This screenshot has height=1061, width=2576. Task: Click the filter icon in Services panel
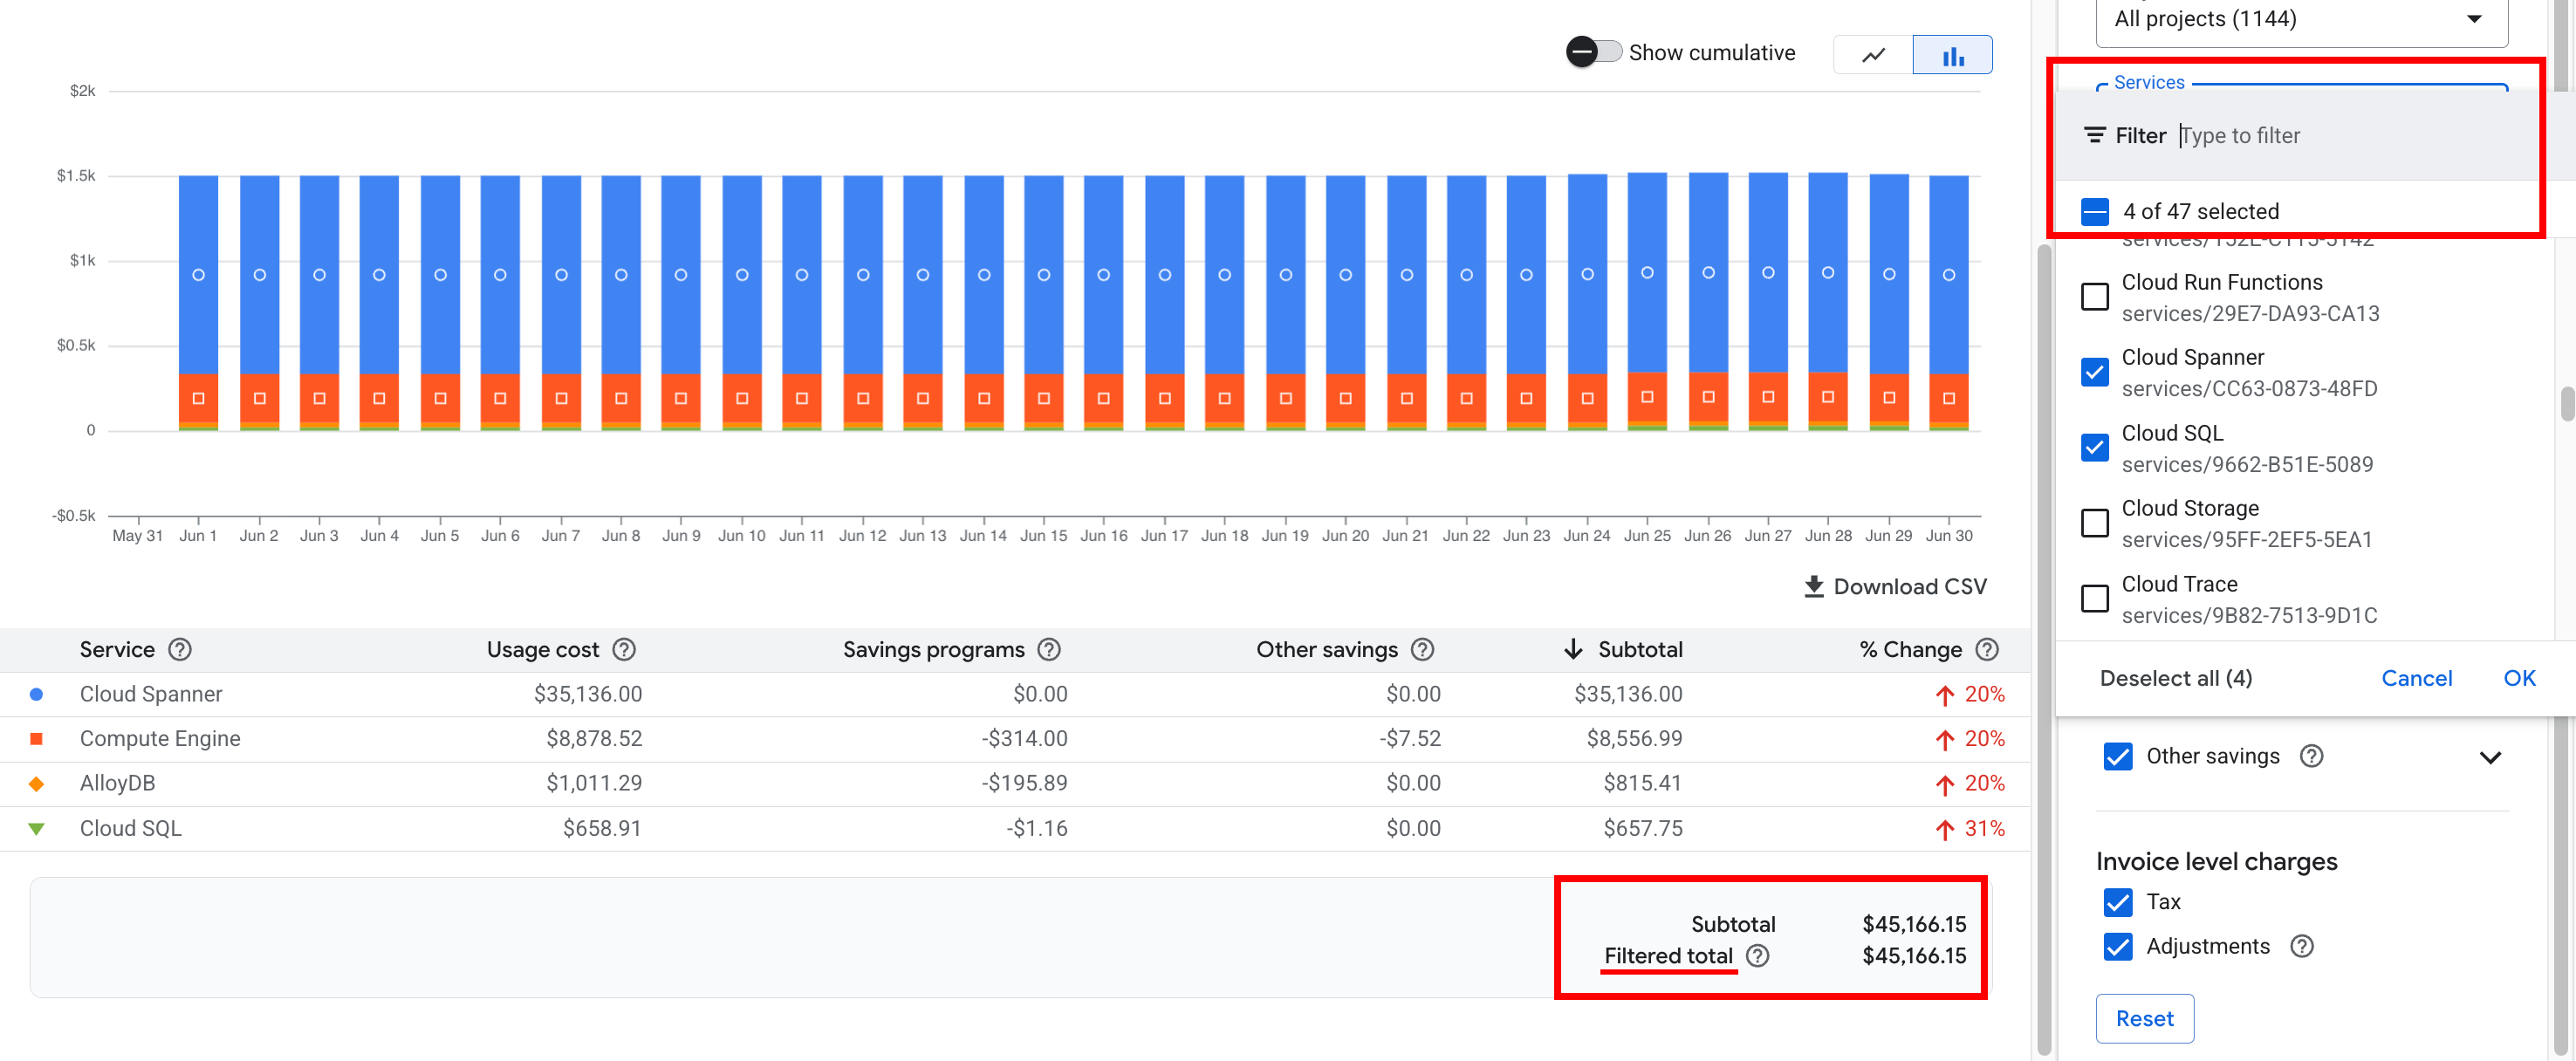[2096, 134]
